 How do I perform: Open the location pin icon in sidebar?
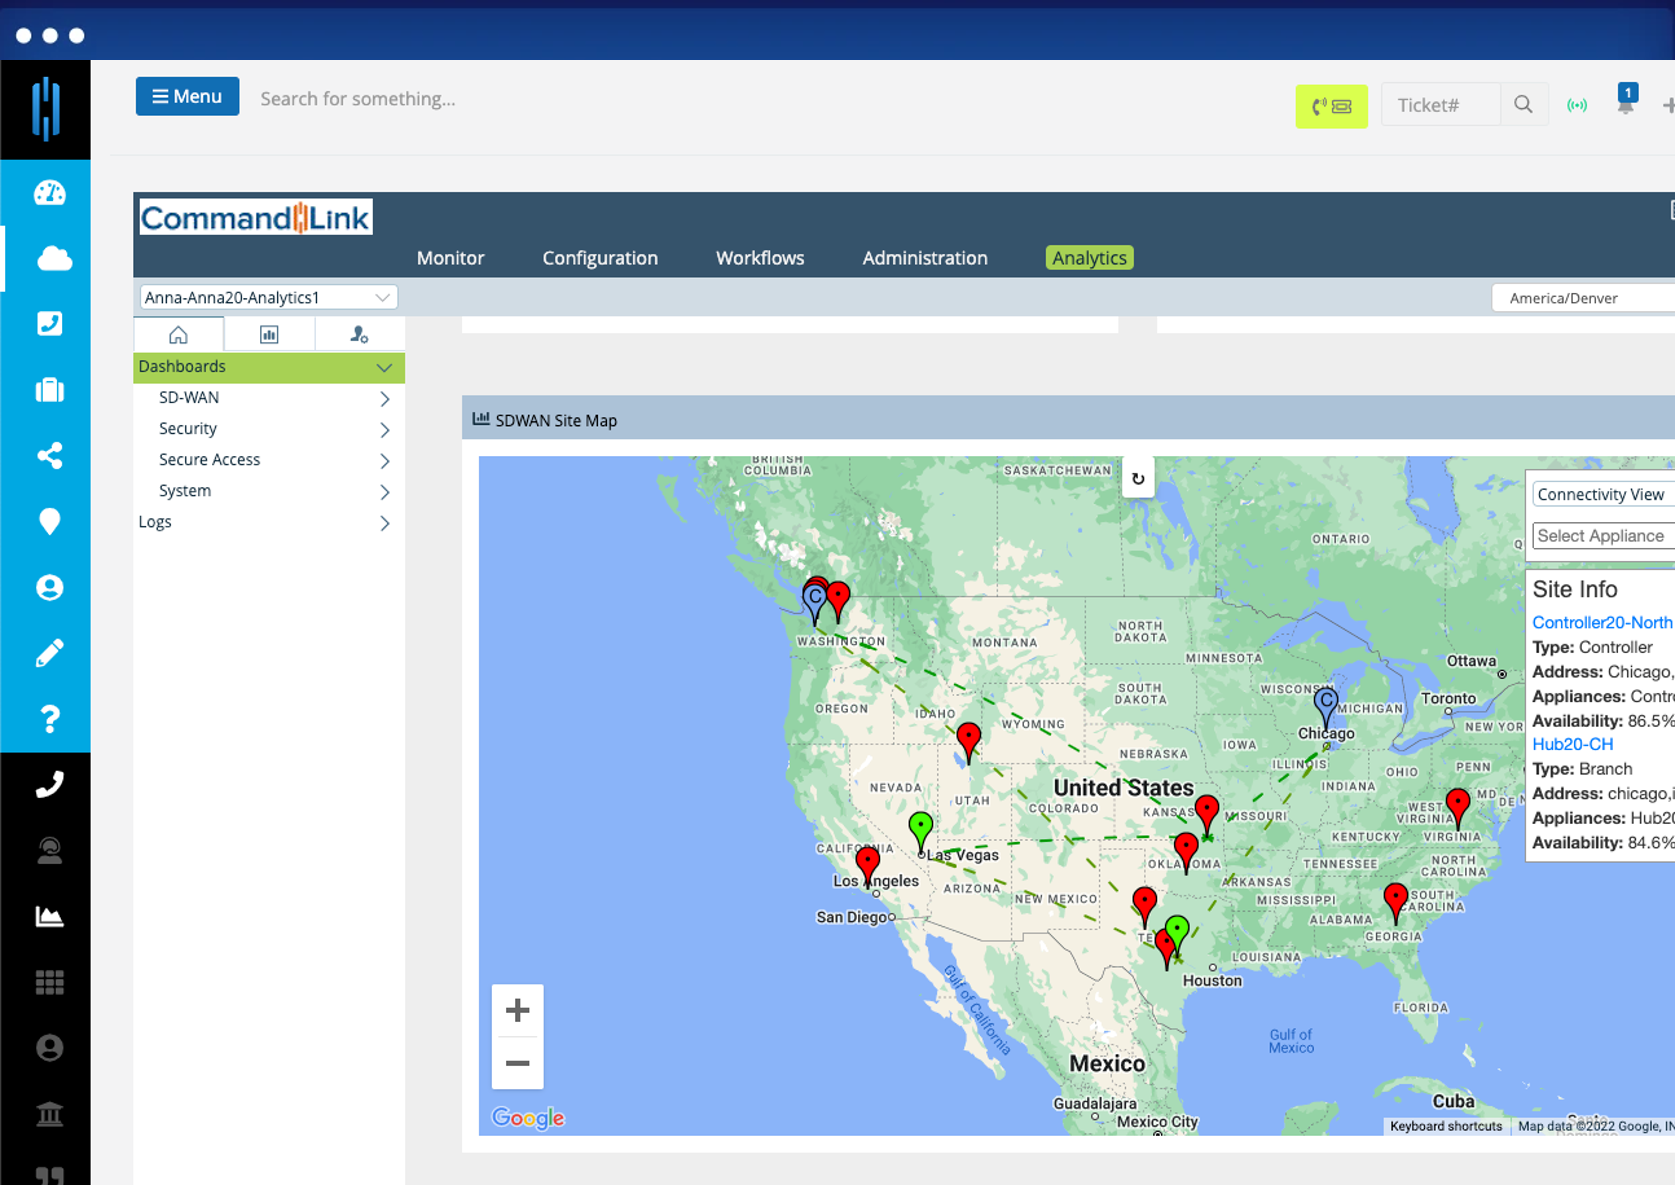pyautogui.click(x=49, y=521)
